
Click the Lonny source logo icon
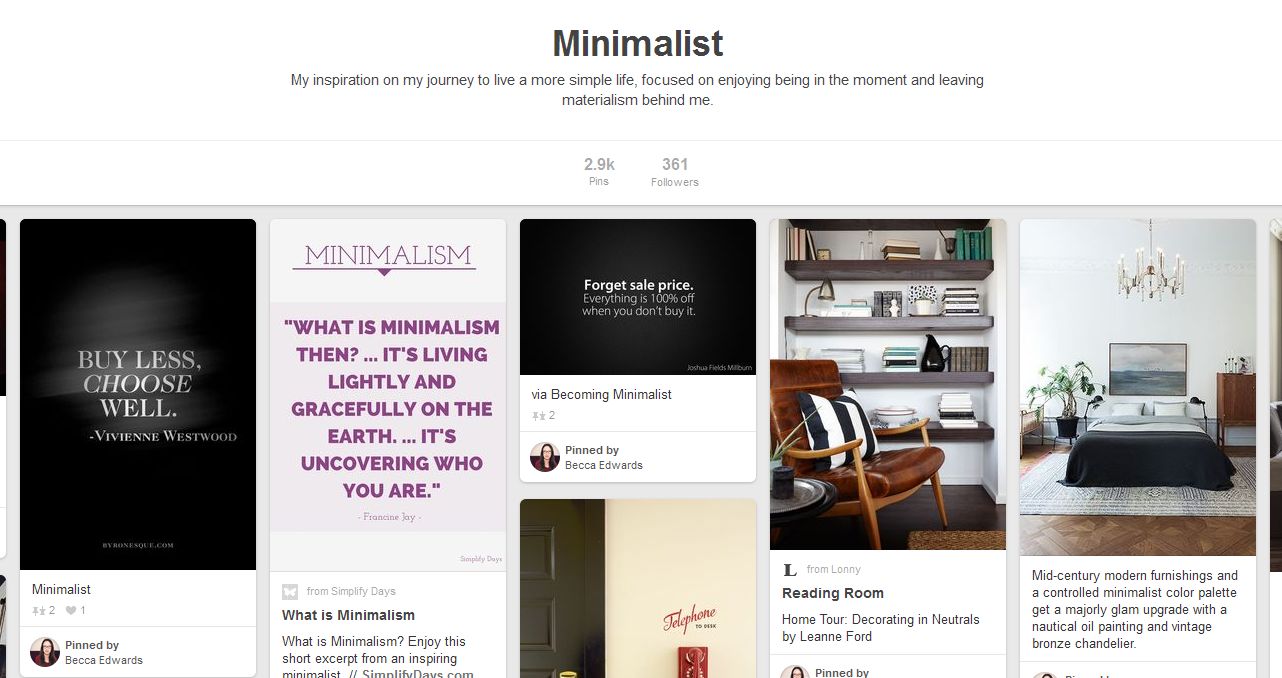point(790,569)
